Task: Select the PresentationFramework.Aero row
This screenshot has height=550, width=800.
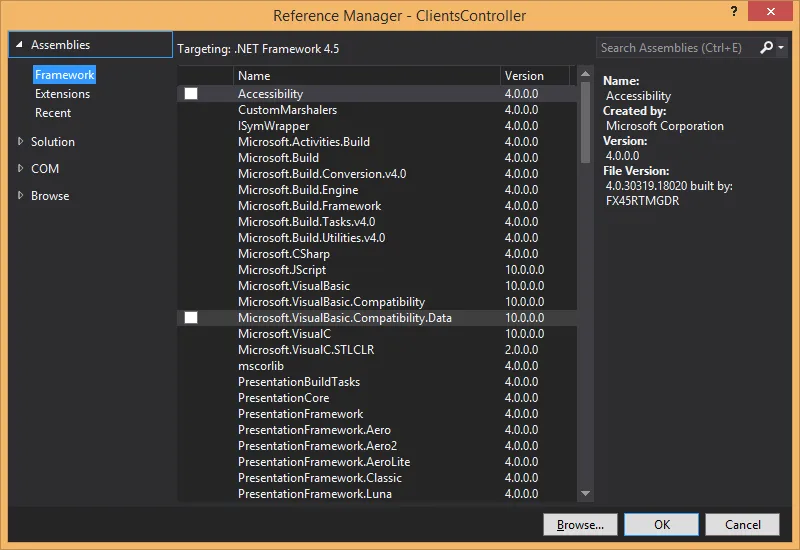Action: click(x=377, y=430)
